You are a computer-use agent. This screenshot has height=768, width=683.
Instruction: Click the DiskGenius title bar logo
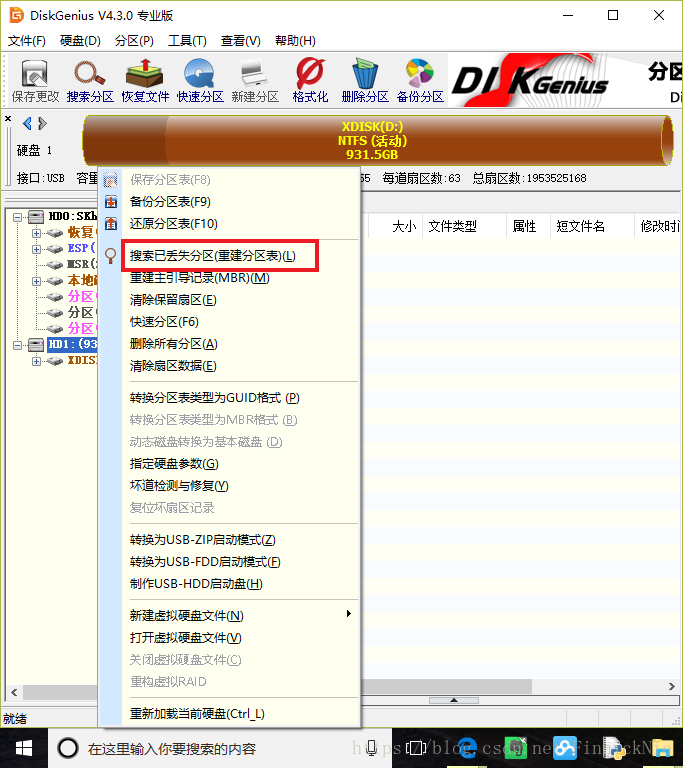click(x=16, y=15)
